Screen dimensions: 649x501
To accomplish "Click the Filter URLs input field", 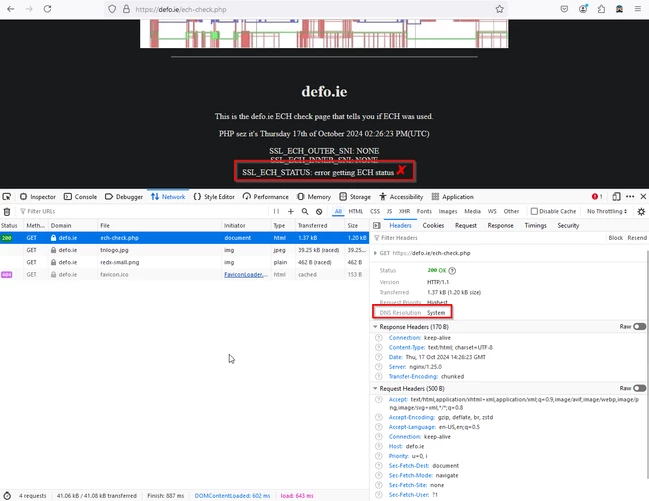I will click(x=143, y=211).
